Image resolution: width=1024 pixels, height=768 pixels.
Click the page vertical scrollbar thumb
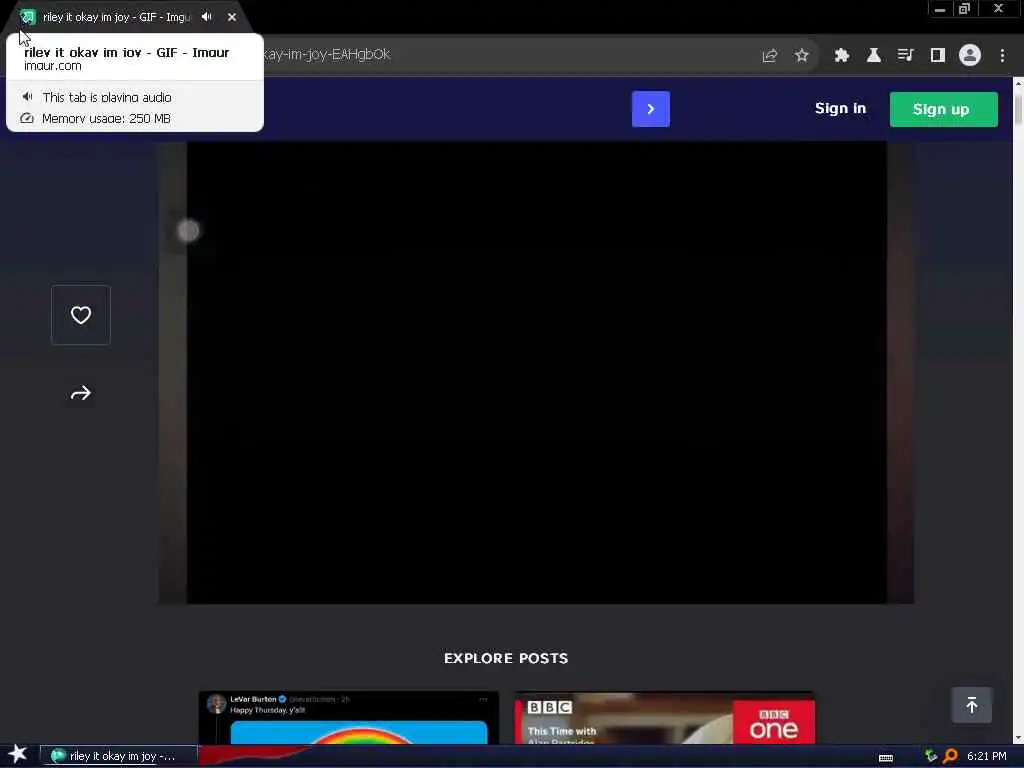[x=1018, y=108]
